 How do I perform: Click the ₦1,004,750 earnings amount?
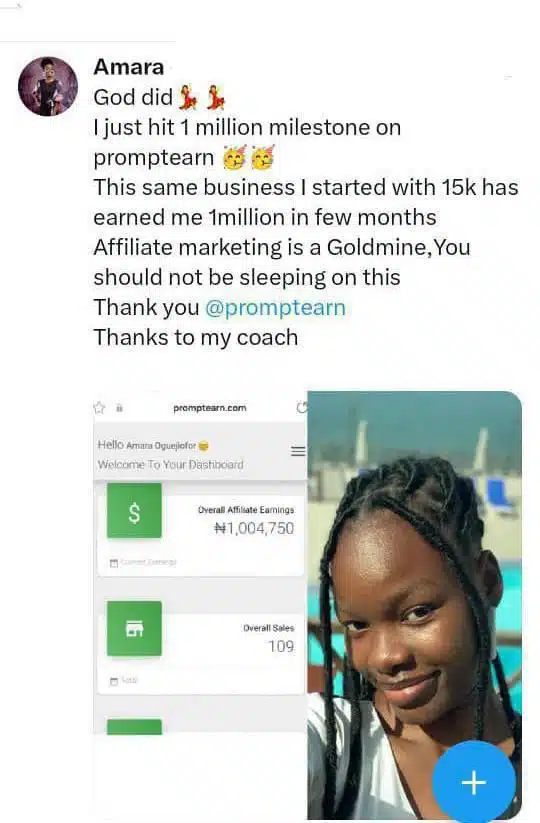click(255, 528)
